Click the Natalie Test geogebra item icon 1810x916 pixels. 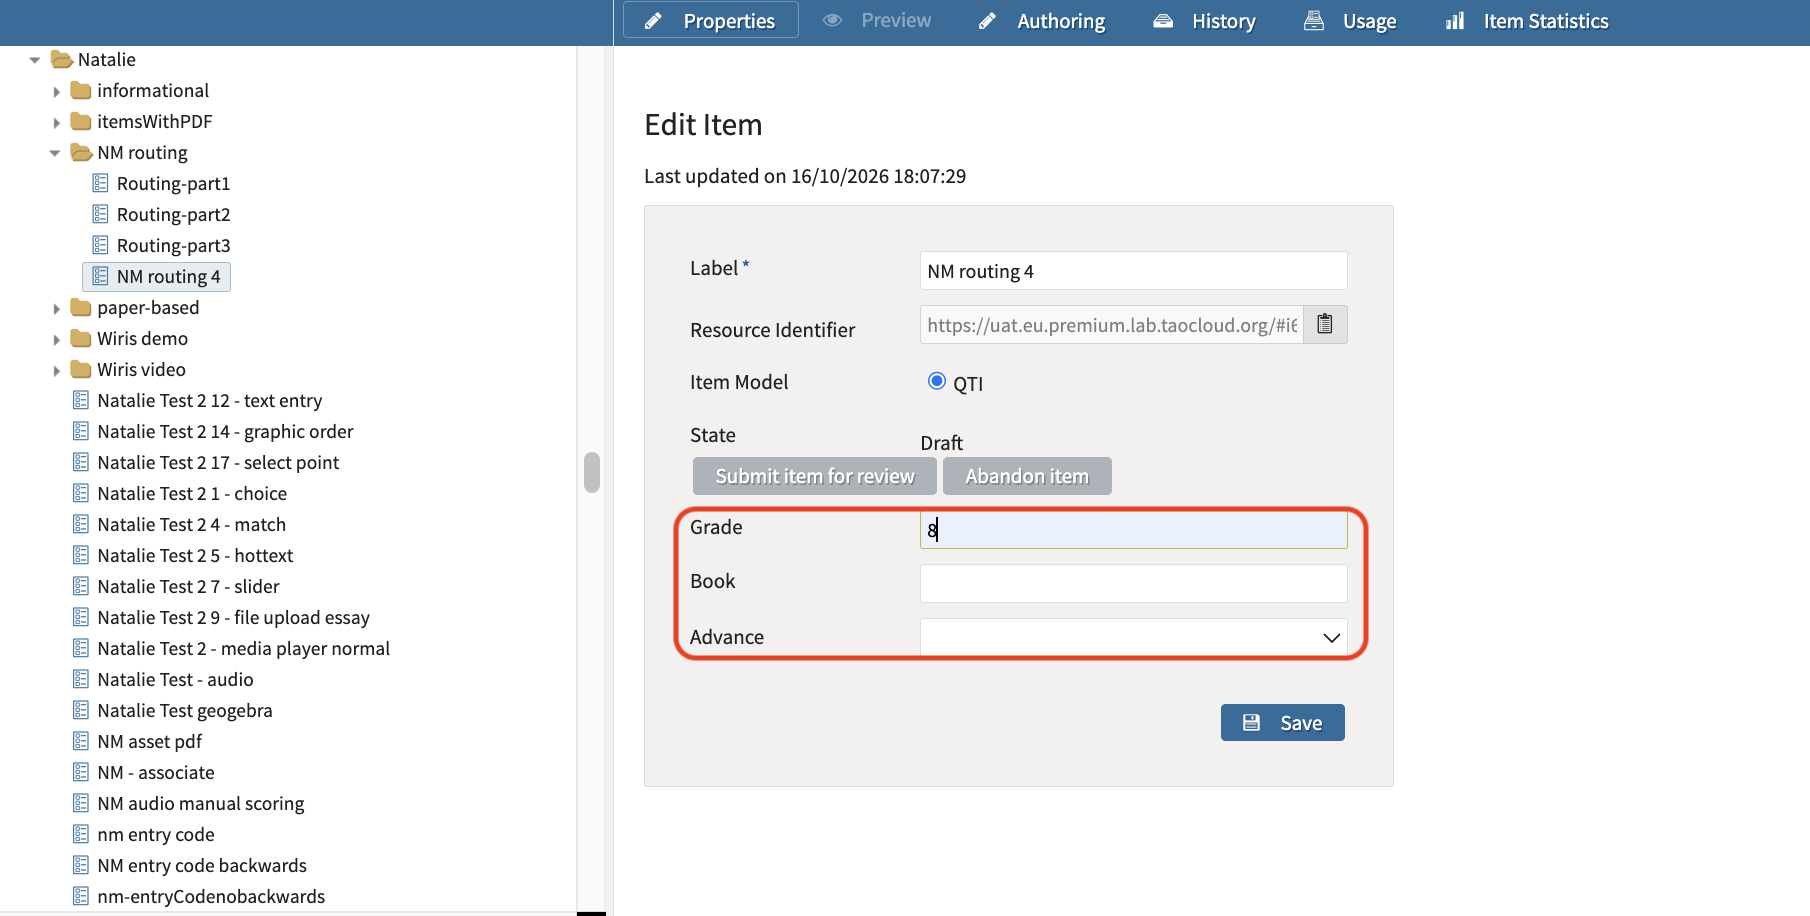coord(81,710)
